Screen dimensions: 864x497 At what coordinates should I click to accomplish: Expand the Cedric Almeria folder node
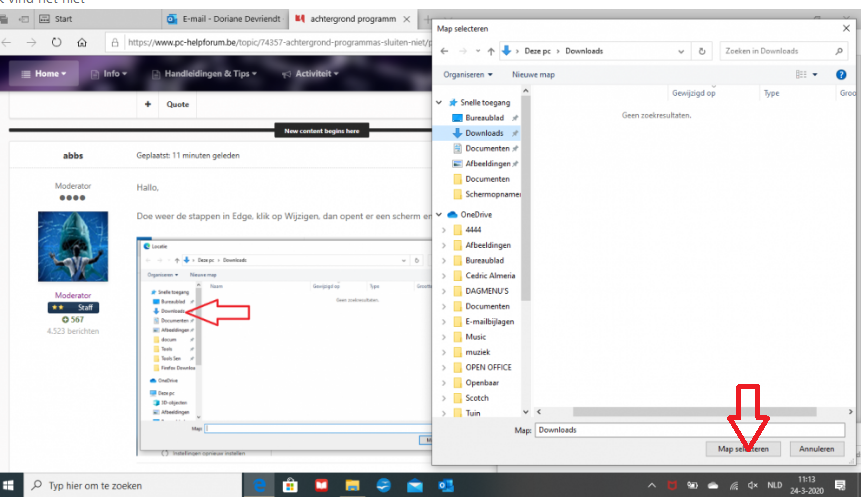pyautogui.click(x=444, y=275)
